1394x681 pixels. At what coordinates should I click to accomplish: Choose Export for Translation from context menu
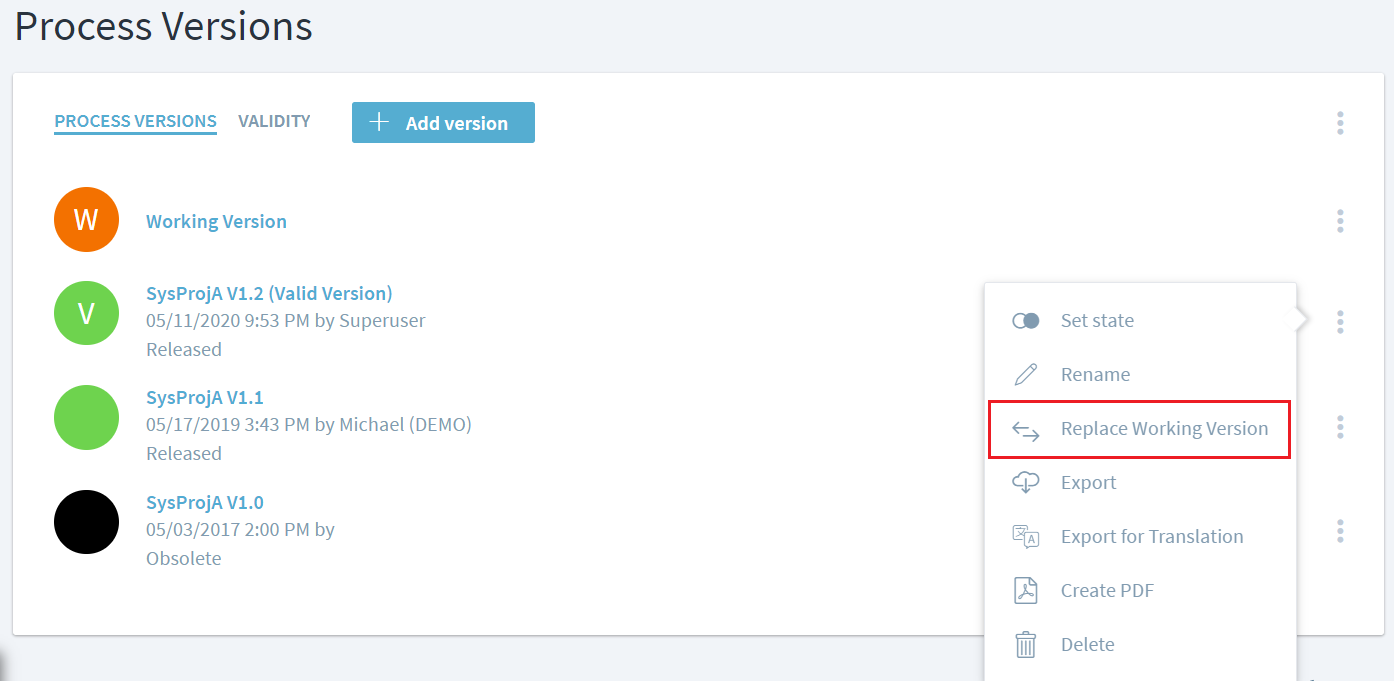pyautogui.click(x=1151, y=537)
